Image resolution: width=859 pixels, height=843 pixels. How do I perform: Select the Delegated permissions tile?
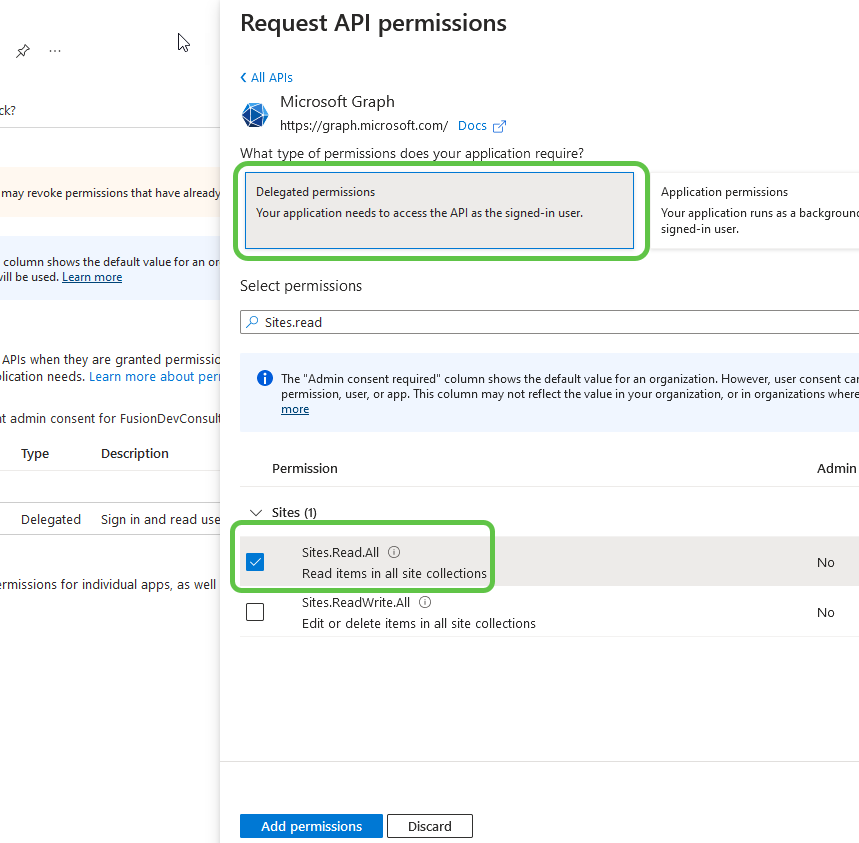440,210
